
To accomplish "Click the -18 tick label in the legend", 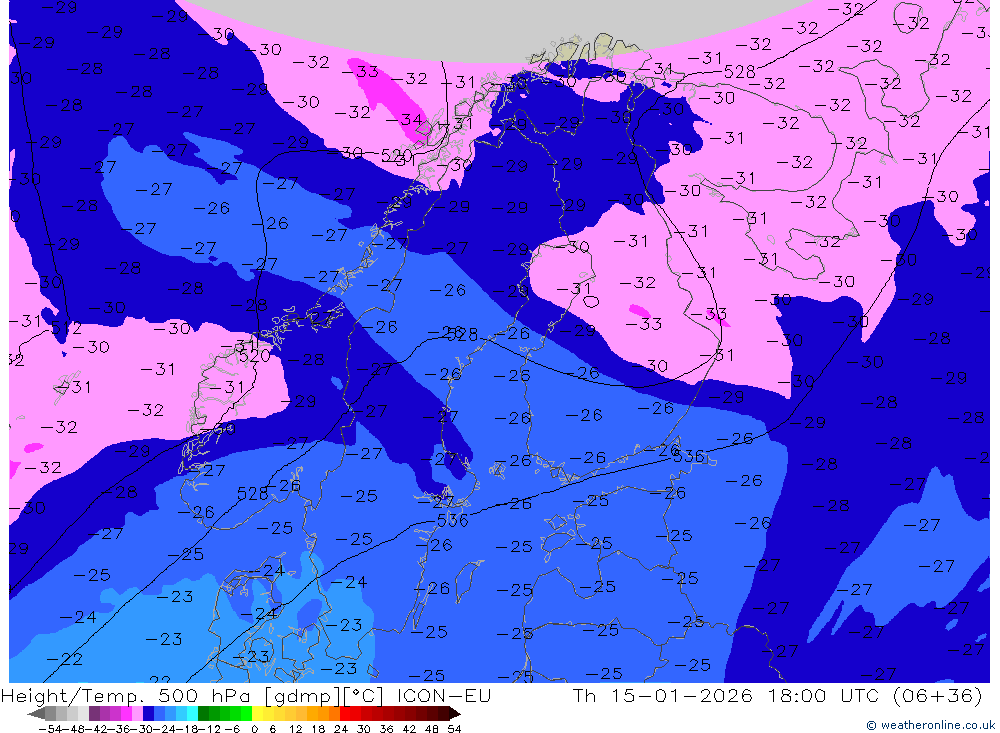I will (x=188, y=729).
